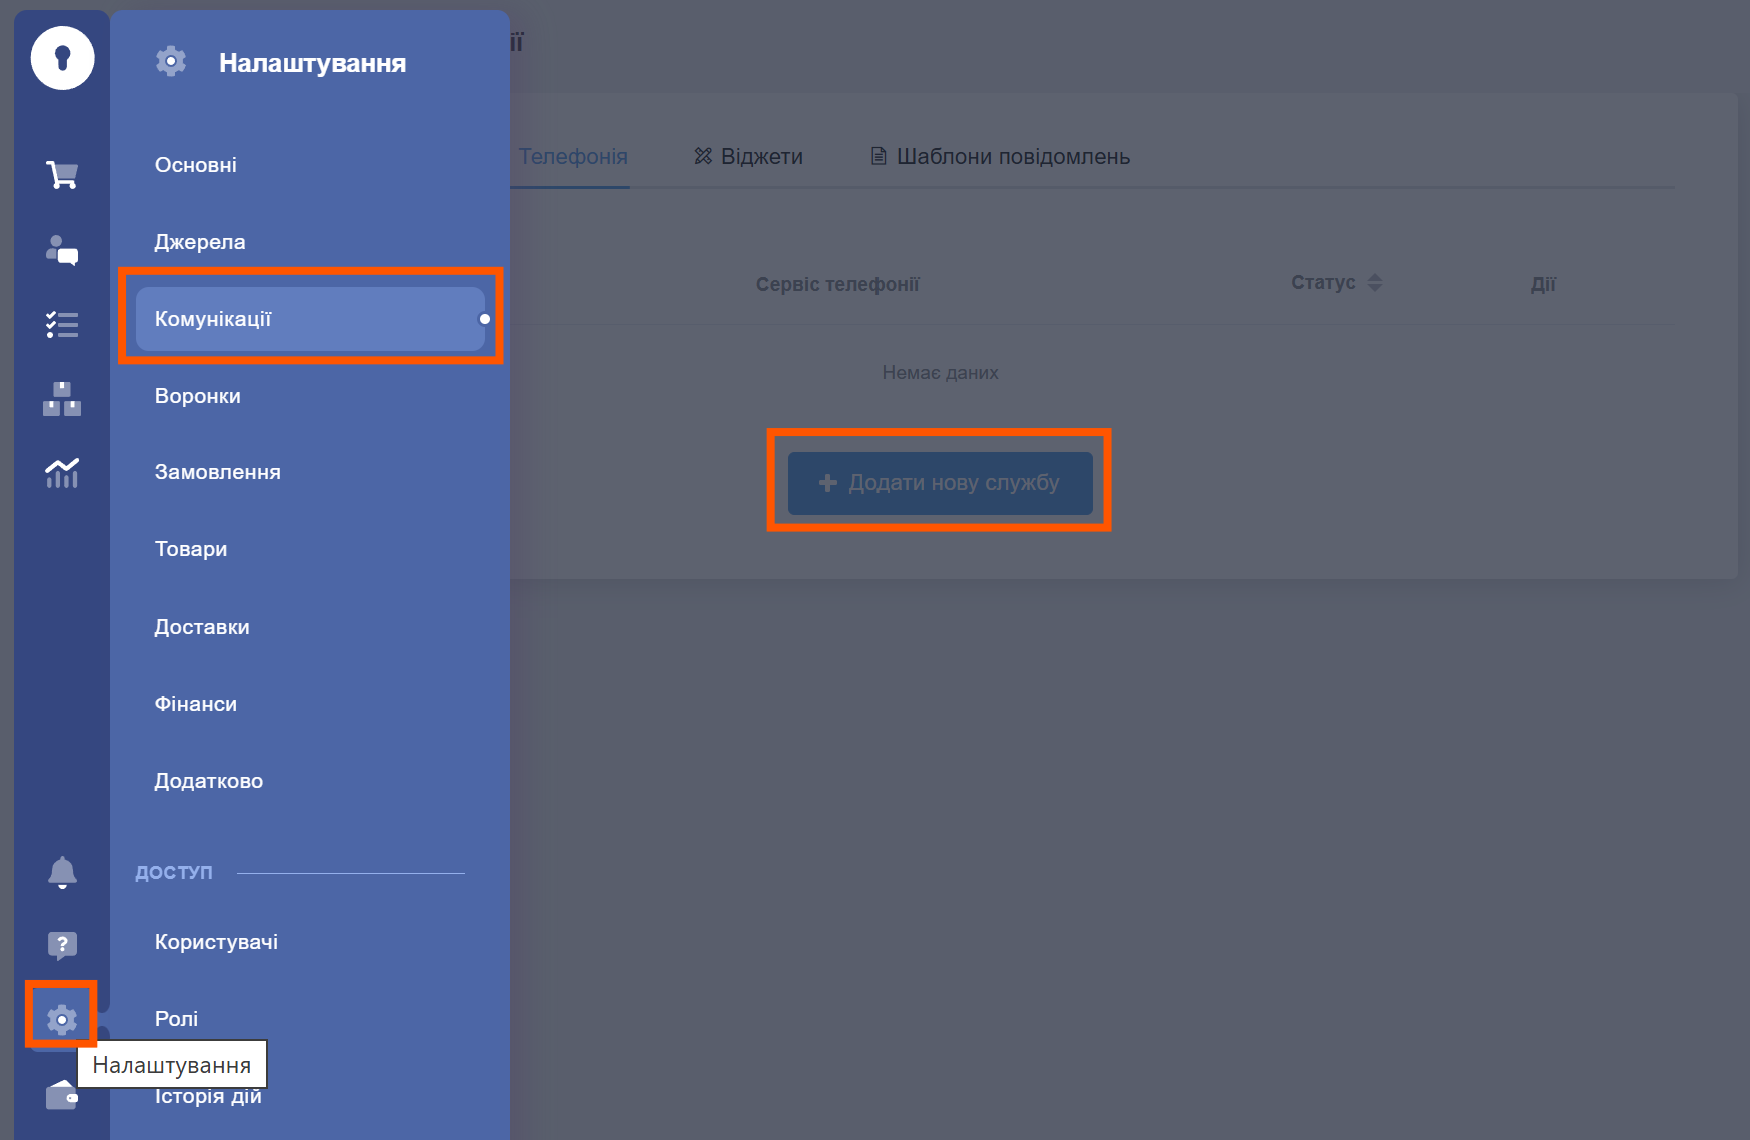Open the Основні settings section
1750x1140 pixels.
(196, 165)
